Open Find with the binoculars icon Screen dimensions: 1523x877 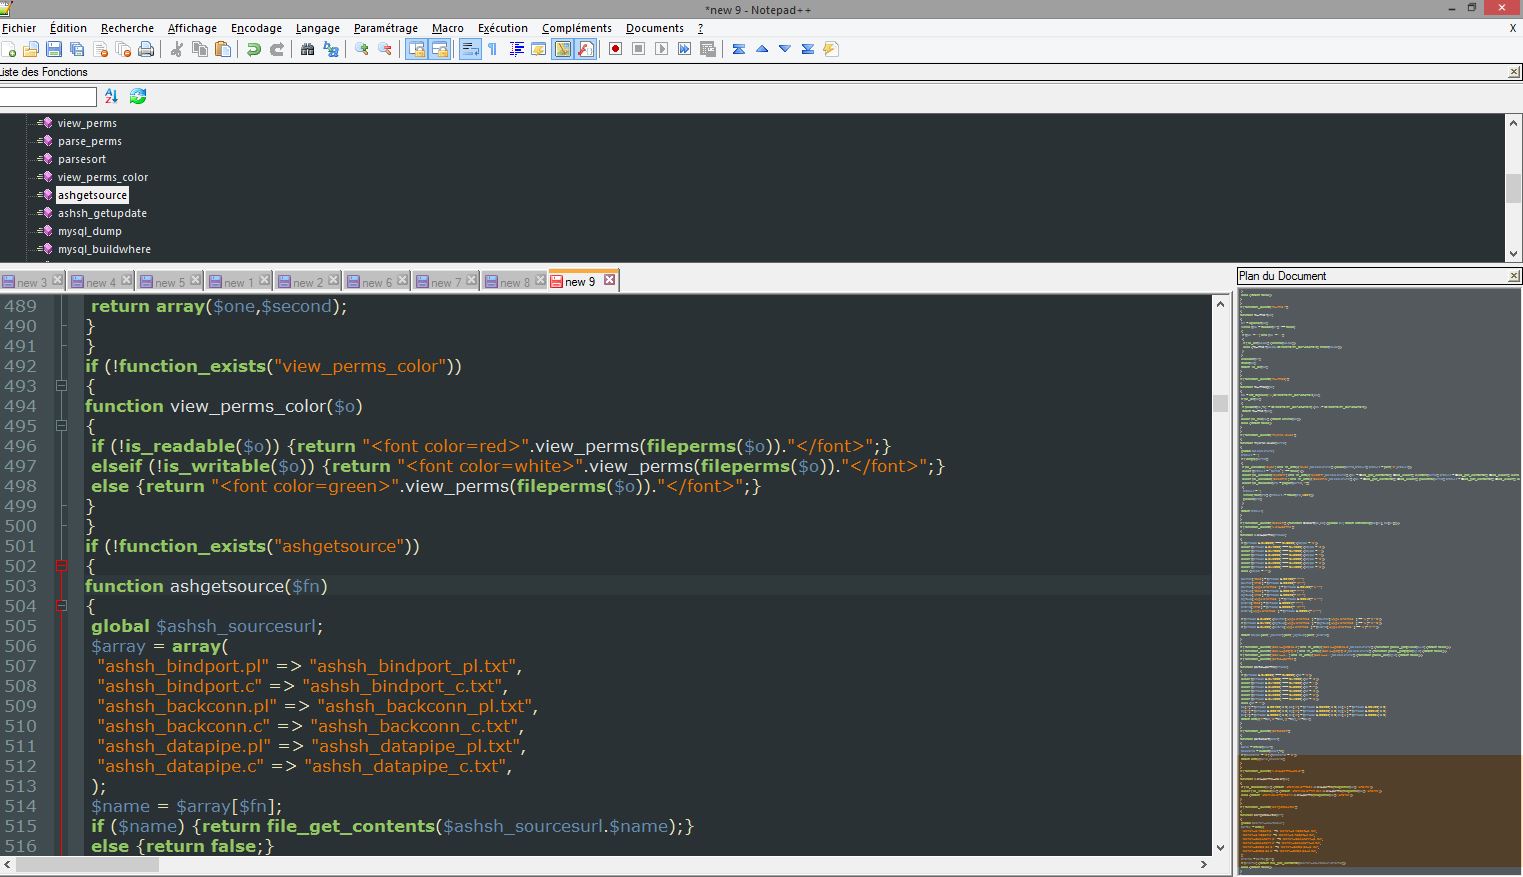(307, 49)
